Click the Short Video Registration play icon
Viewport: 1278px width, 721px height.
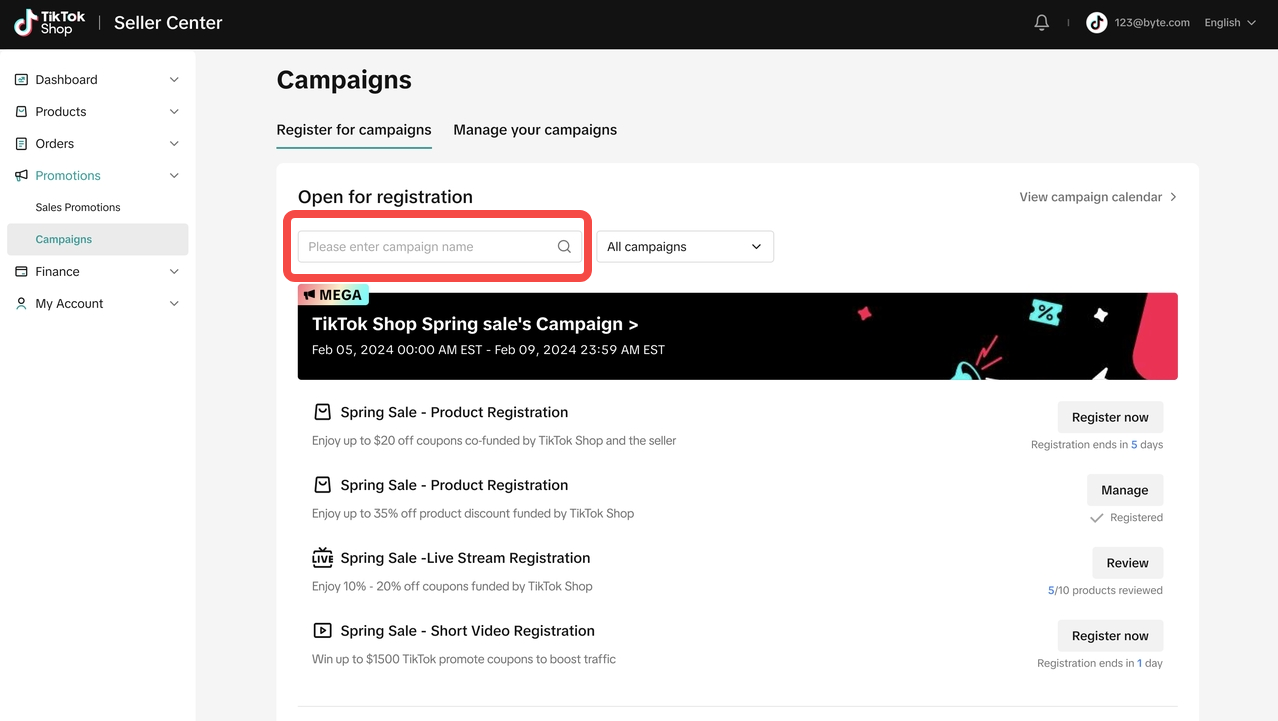pyautogui.click(x=322, y=631)
